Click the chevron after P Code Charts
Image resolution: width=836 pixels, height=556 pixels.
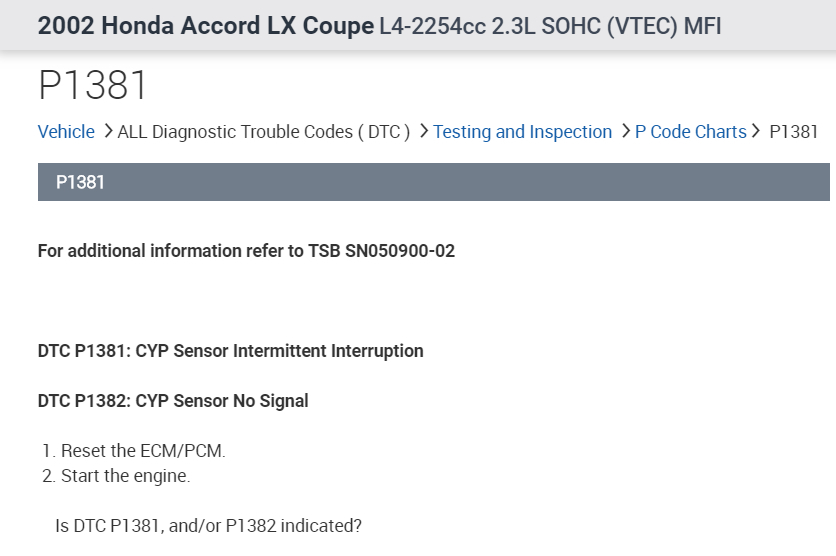(x=757, y=131)
